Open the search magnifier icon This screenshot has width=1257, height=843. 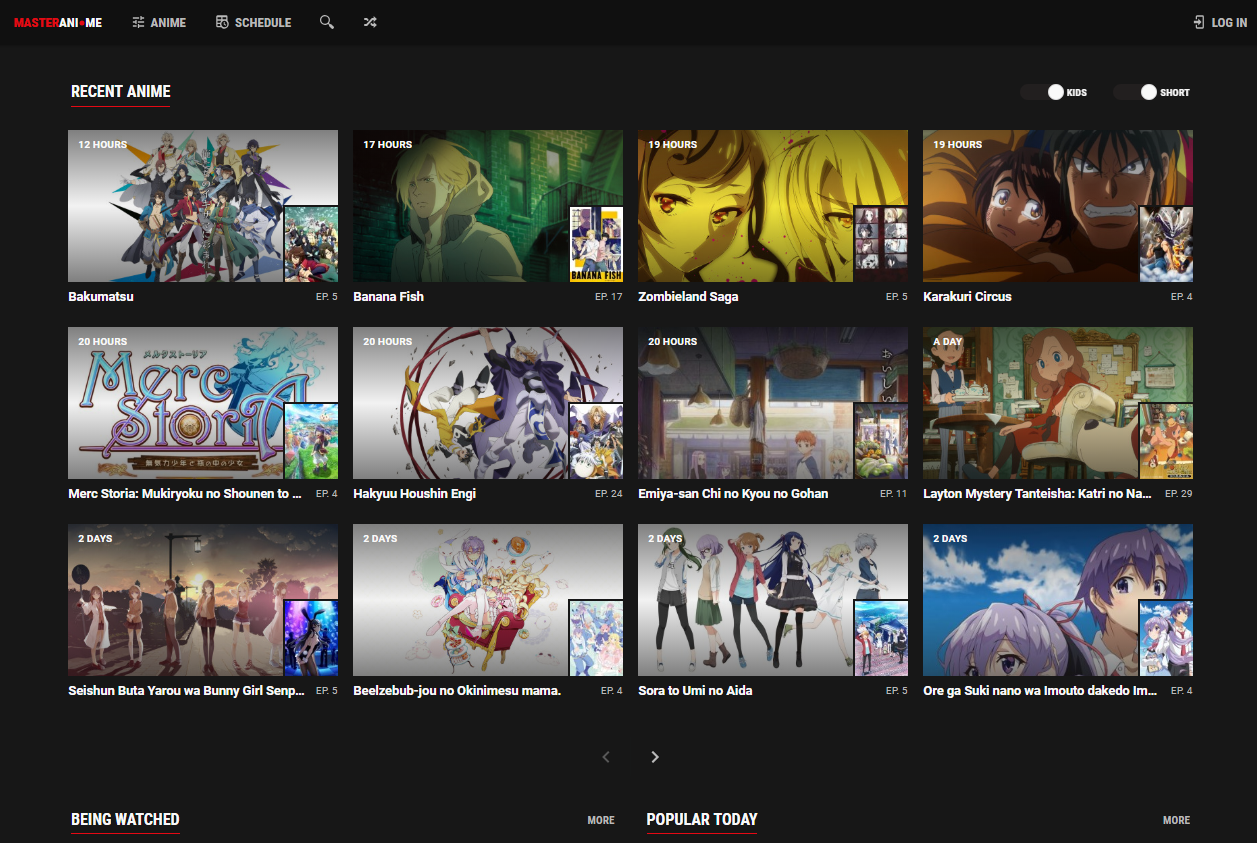tap(327, 22)
